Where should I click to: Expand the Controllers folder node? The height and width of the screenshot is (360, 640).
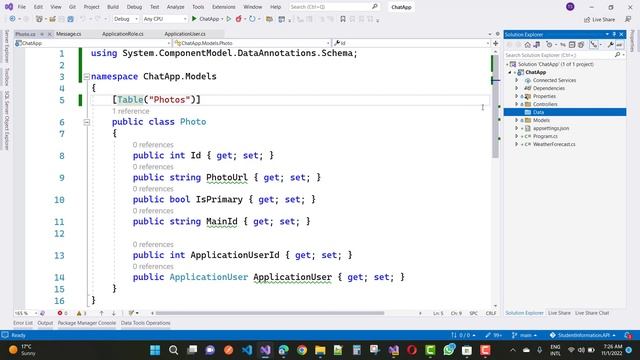click(516, 104)
